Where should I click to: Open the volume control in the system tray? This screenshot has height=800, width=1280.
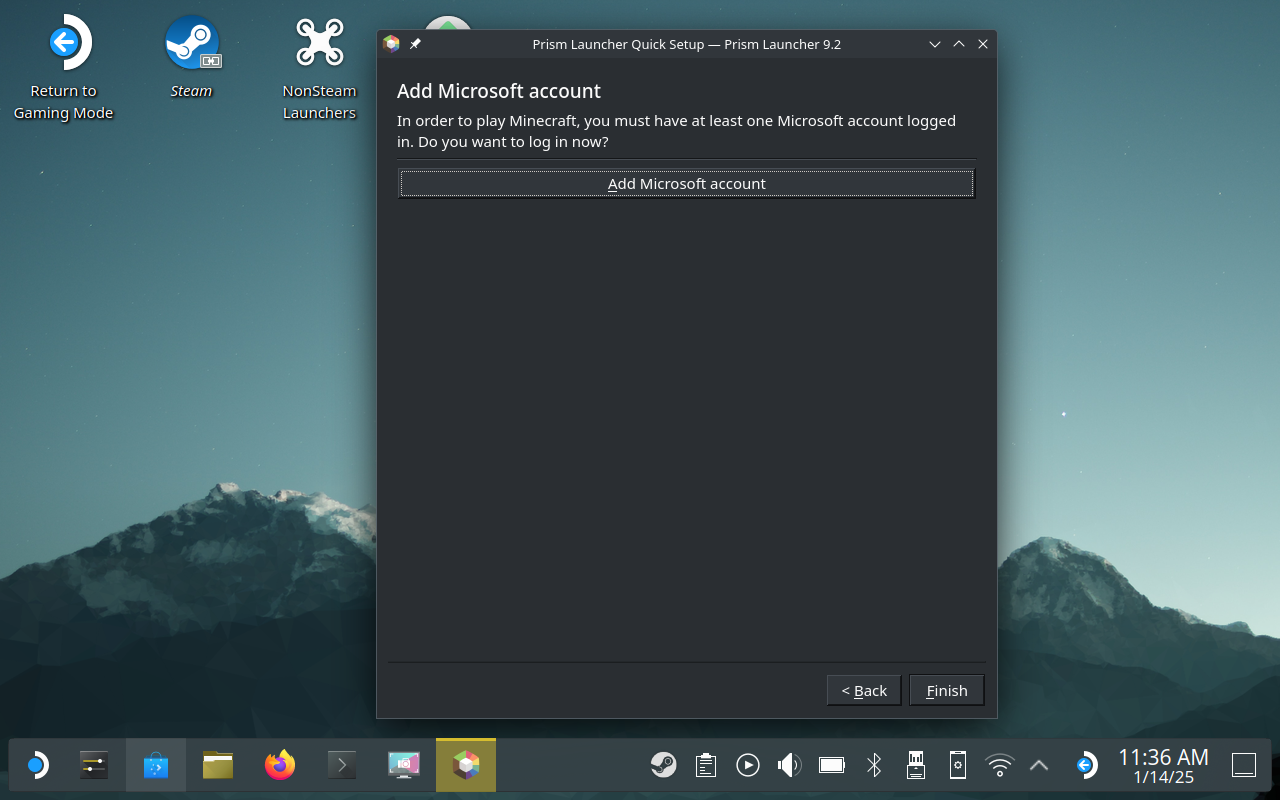click(x=789, y=766)
